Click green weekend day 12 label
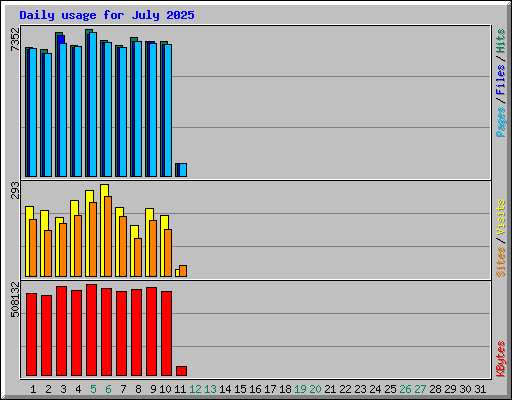The height and width of the screenshot is (400, 512). pyautogui.click(x=195, y=389)
